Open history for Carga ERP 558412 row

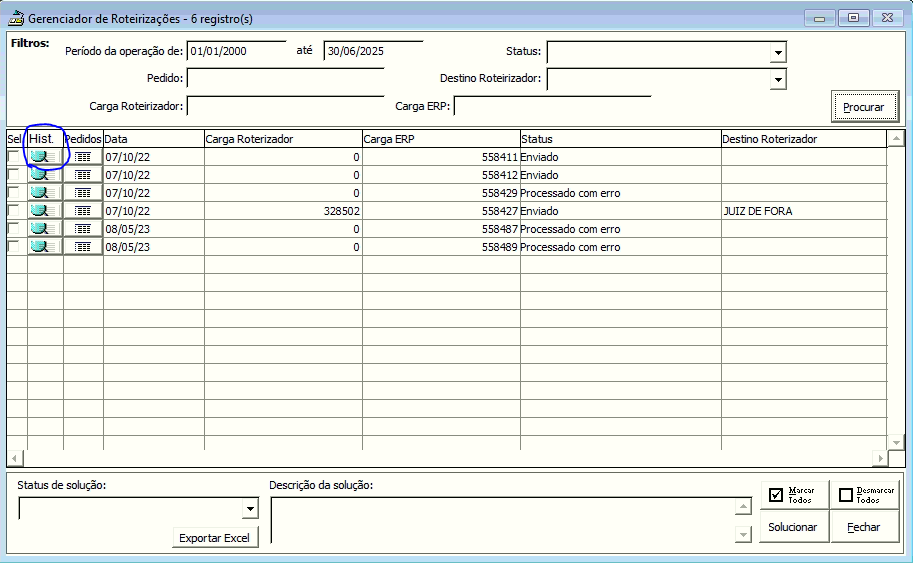(45, 175)
